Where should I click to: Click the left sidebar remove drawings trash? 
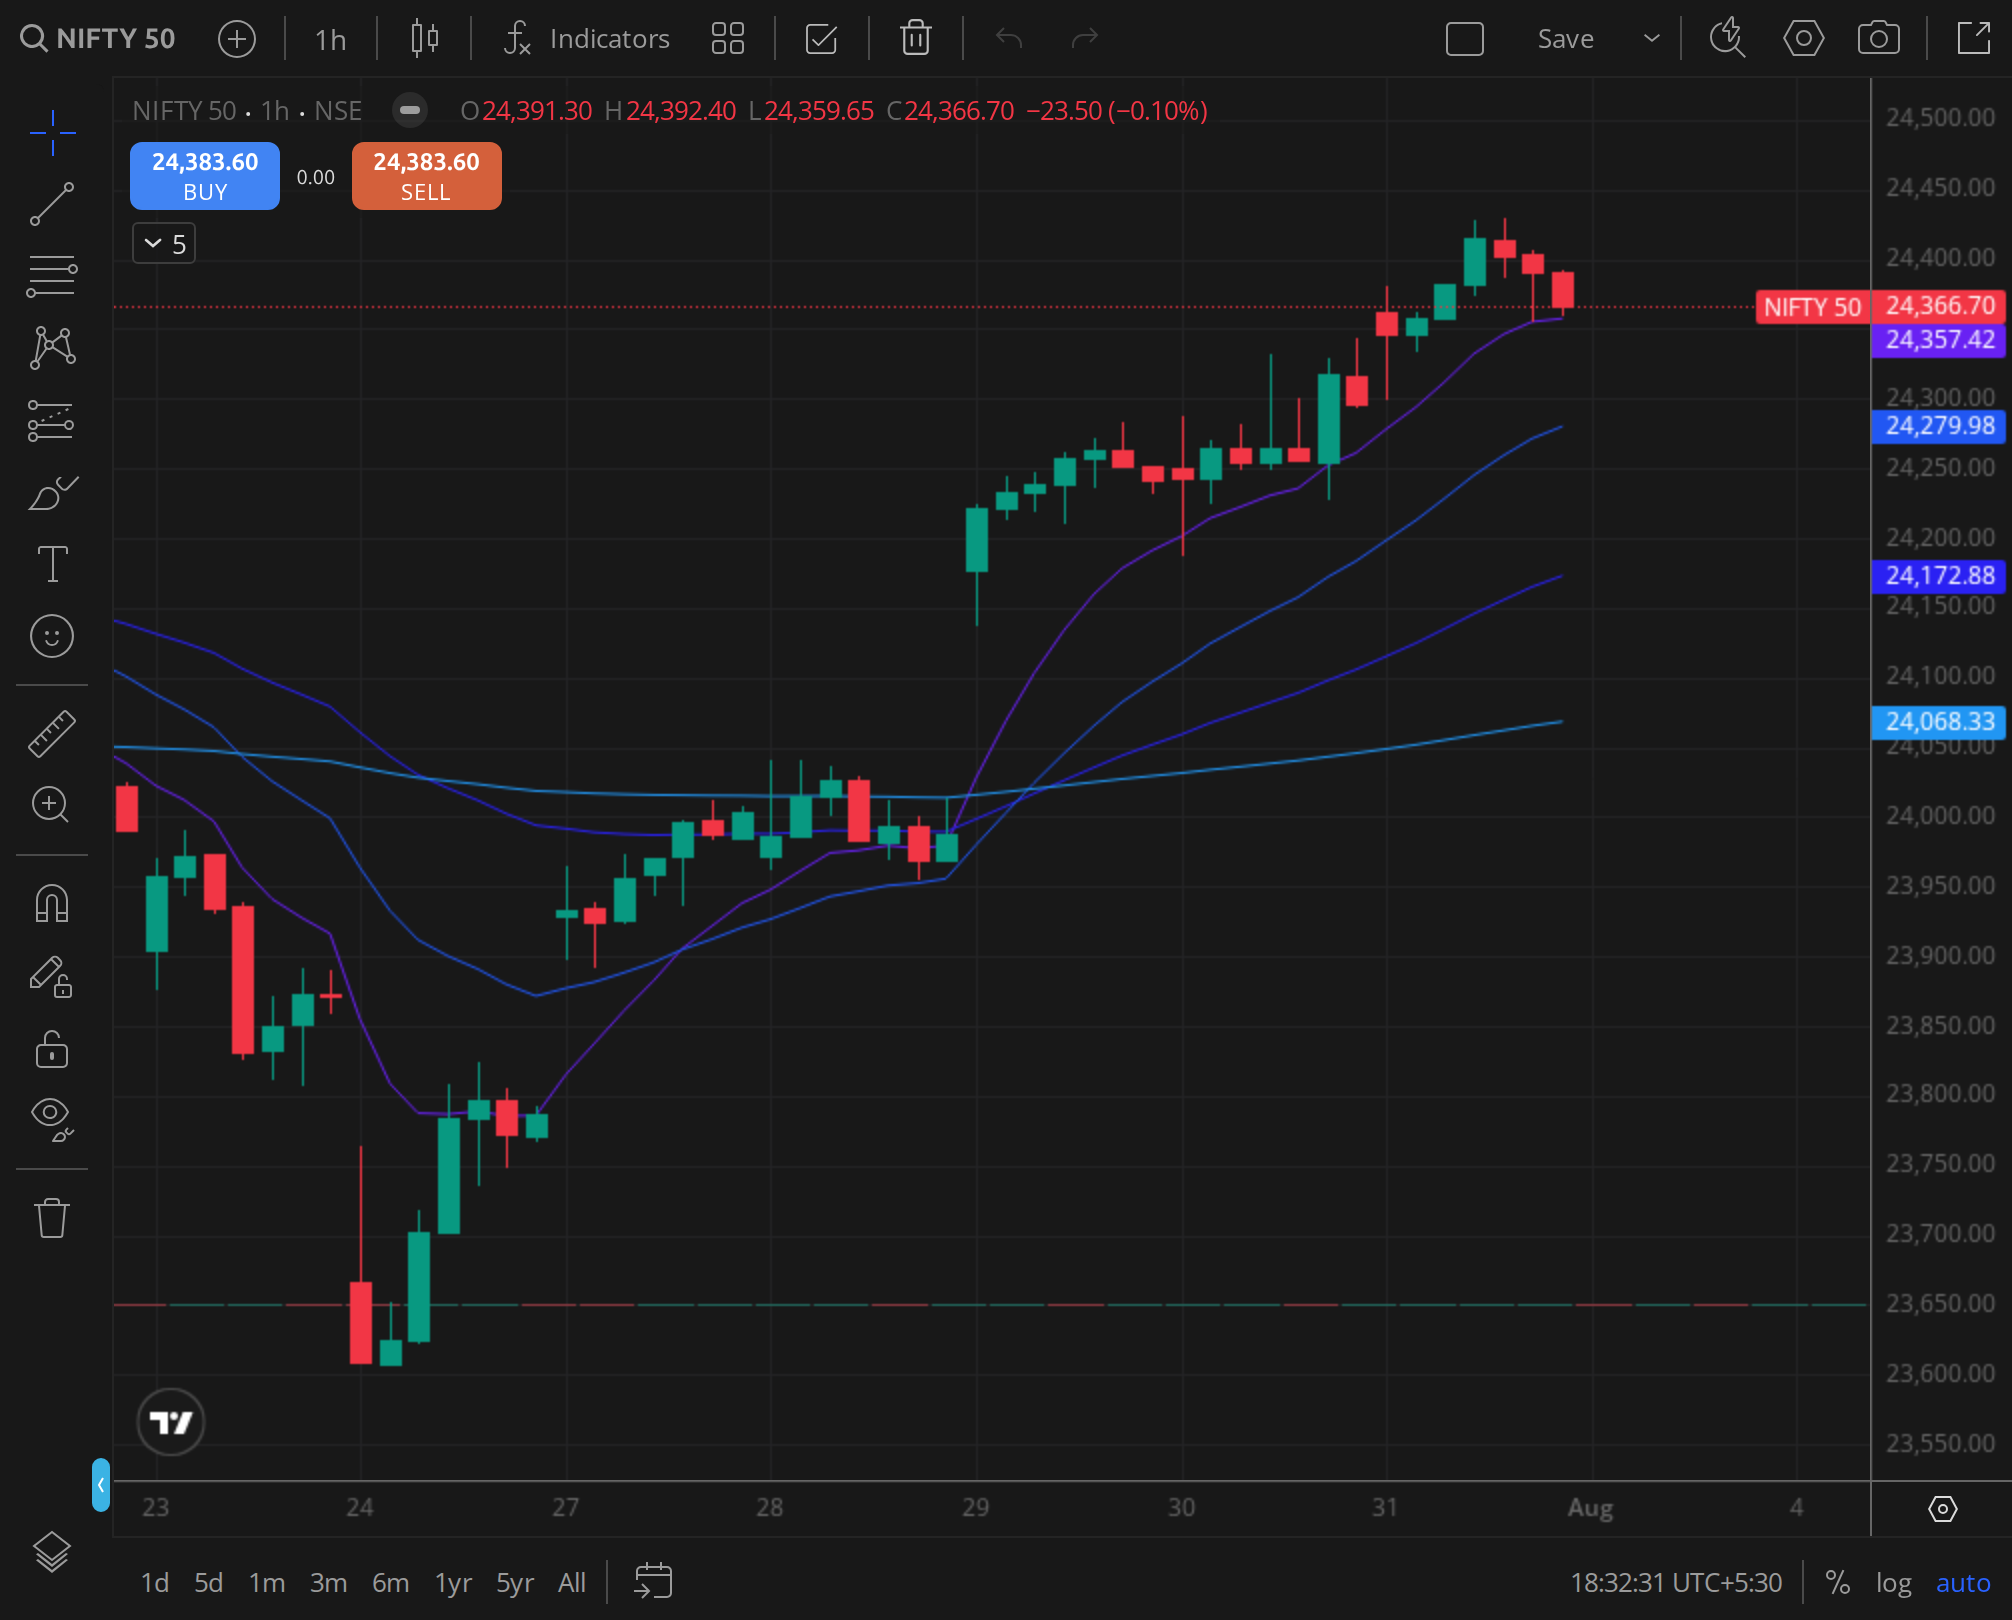52,1218
